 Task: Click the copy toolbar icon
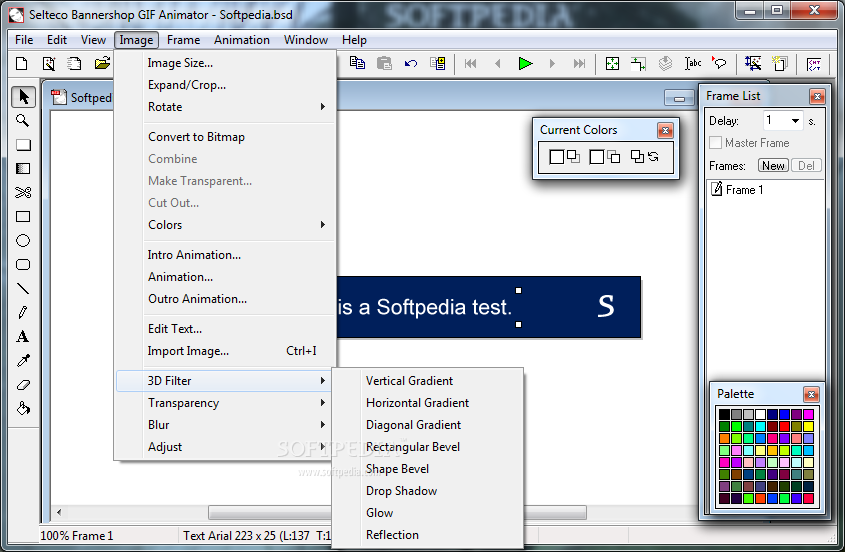tap(357, 63)
